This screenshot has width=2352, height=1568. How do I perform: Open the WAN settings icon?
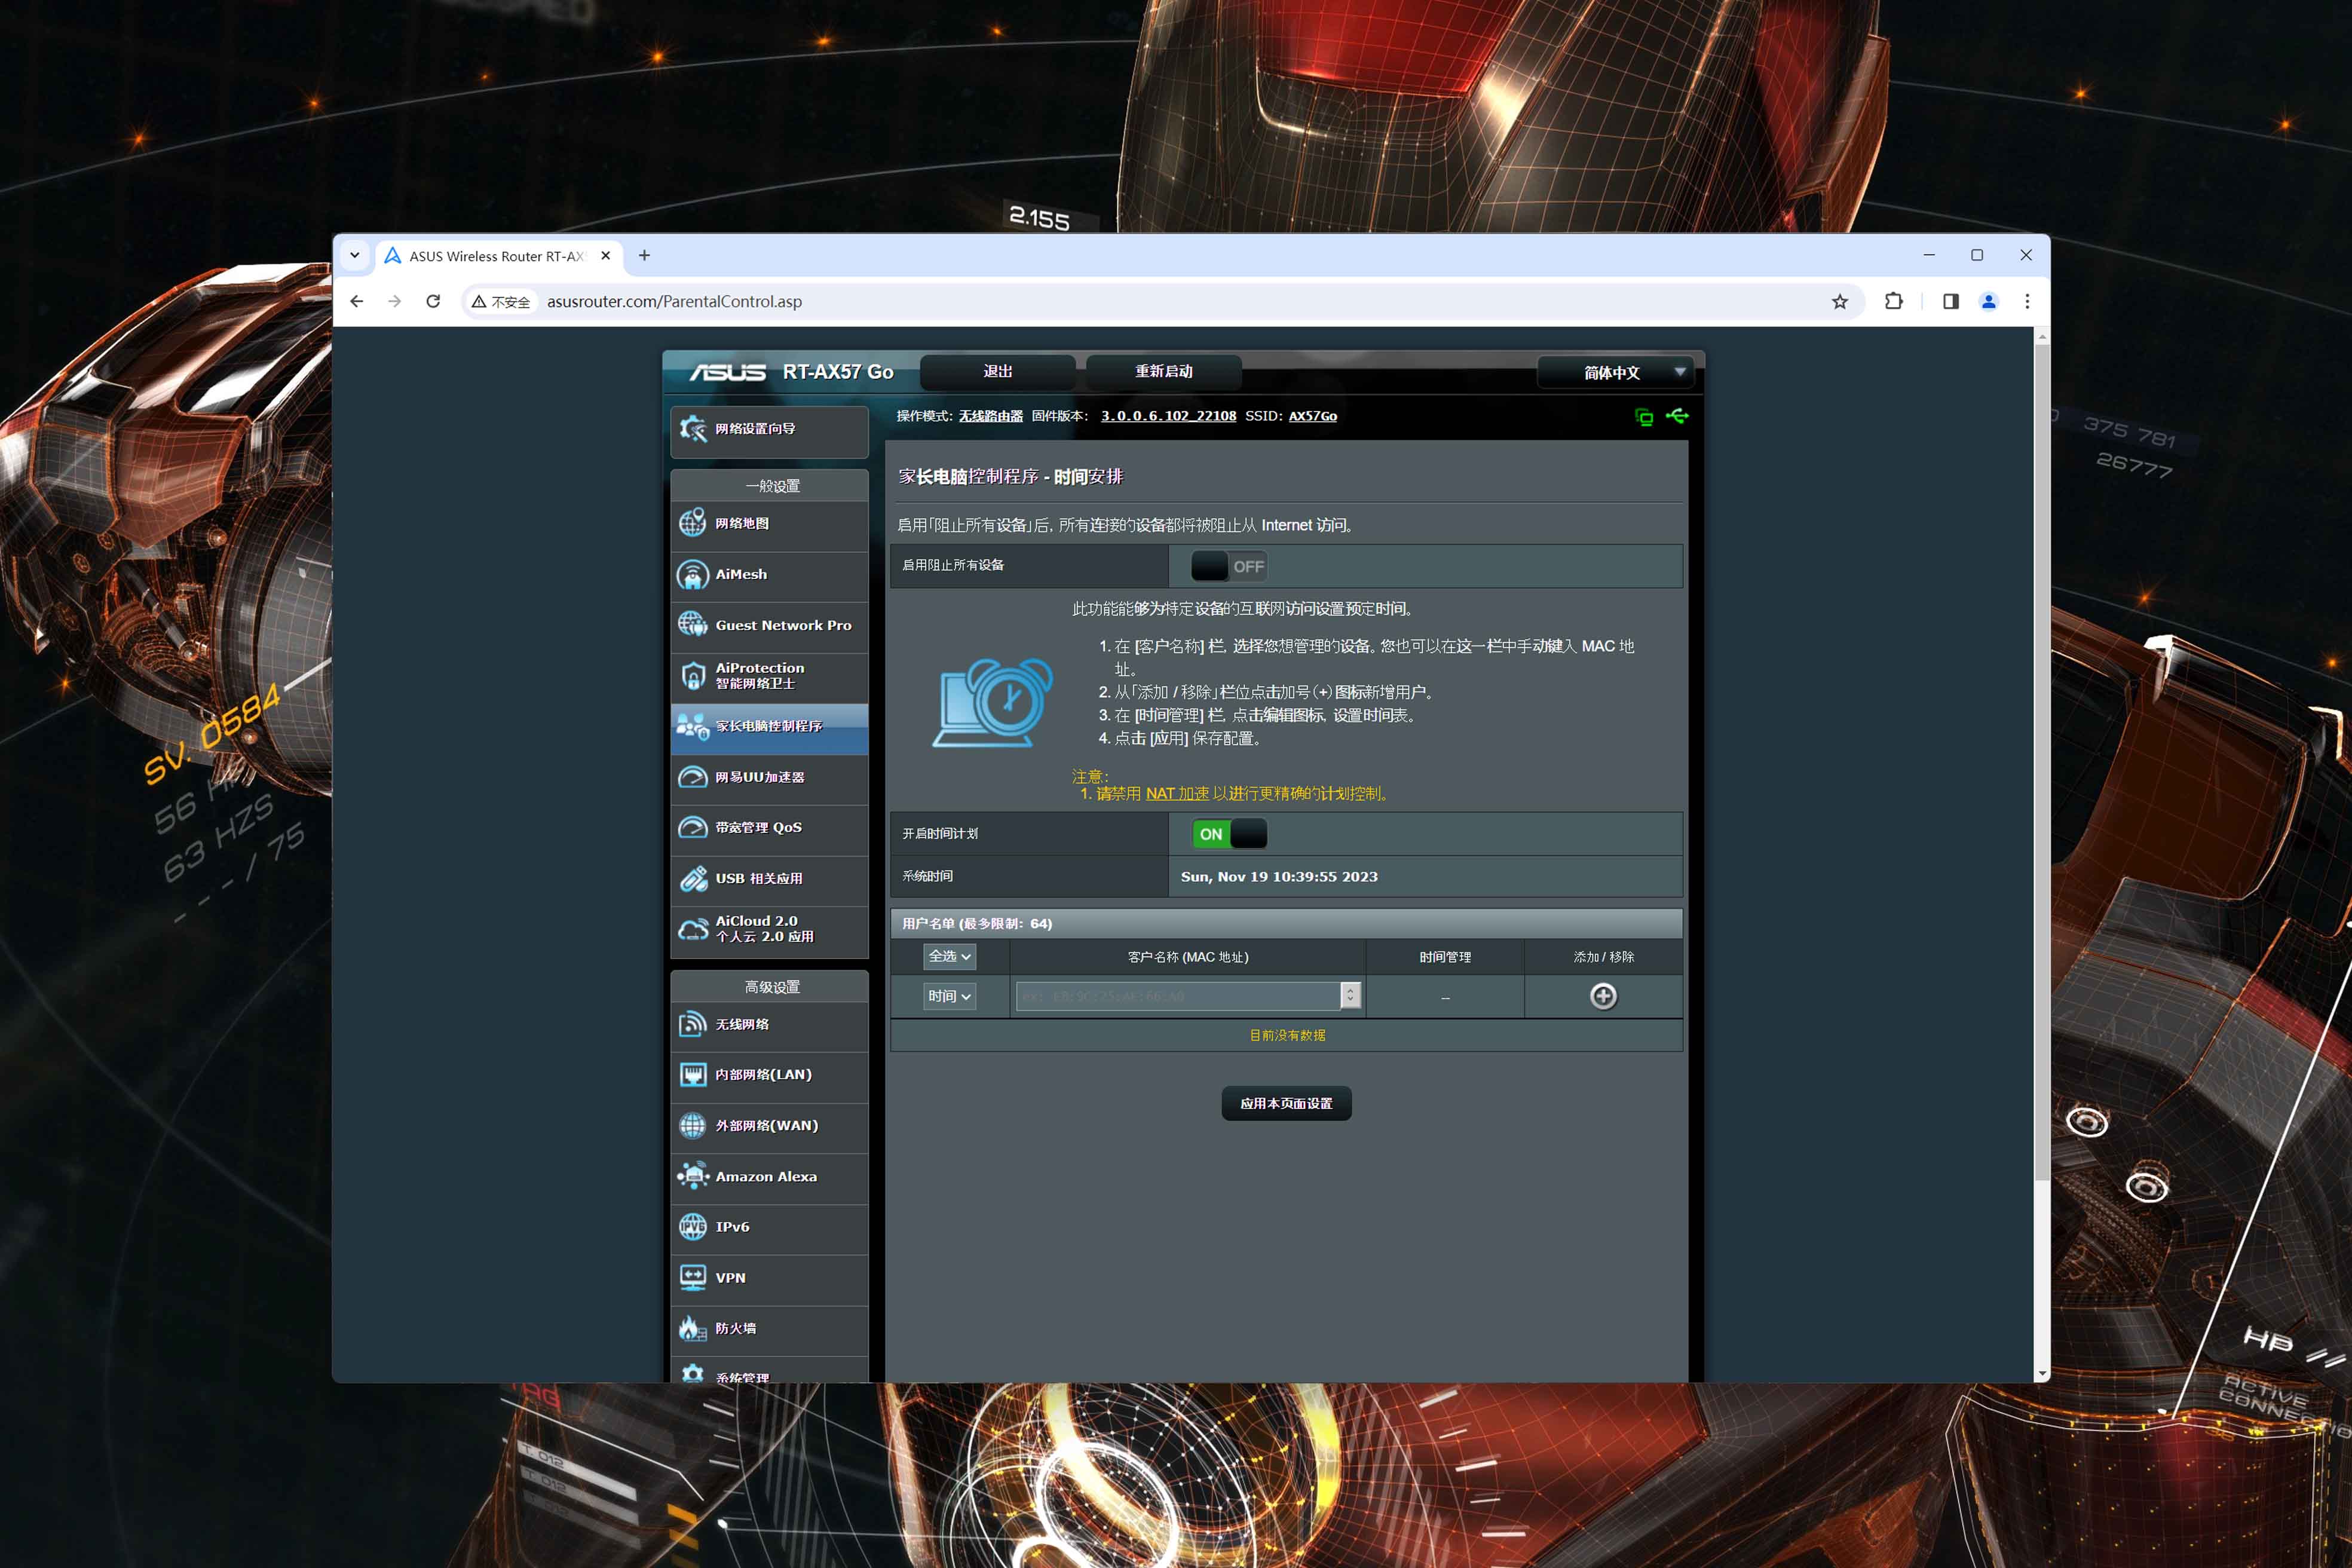pos(693,1125)
